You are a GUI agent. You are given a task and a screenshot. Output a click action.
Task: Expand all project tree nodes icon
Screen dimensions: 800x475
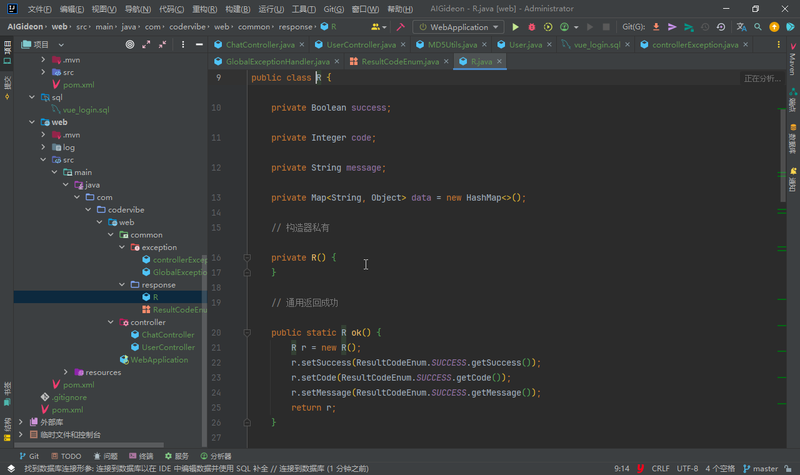(146, 45)
